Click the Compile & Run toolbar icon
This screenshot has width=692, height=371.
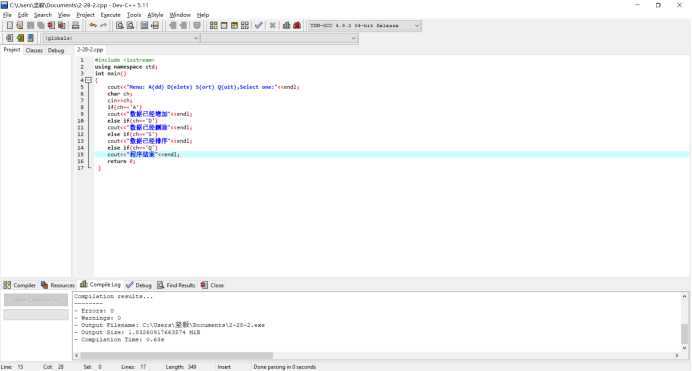(x=234, y=26)
